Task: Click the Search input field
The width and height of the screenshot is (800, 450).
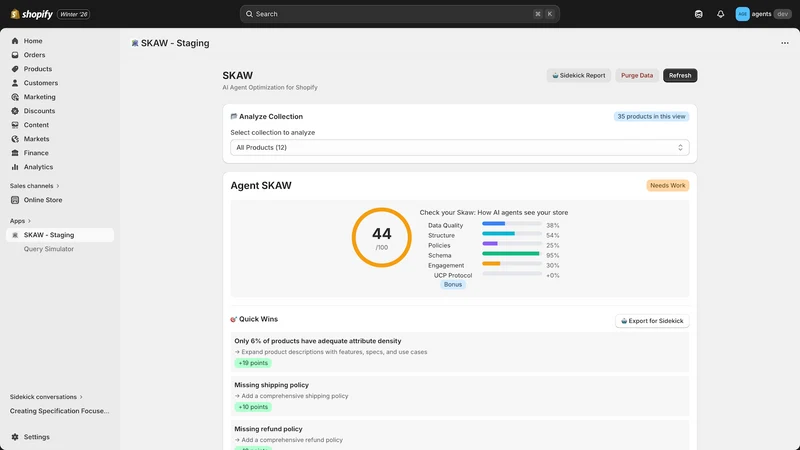Action: coord(399,14)
